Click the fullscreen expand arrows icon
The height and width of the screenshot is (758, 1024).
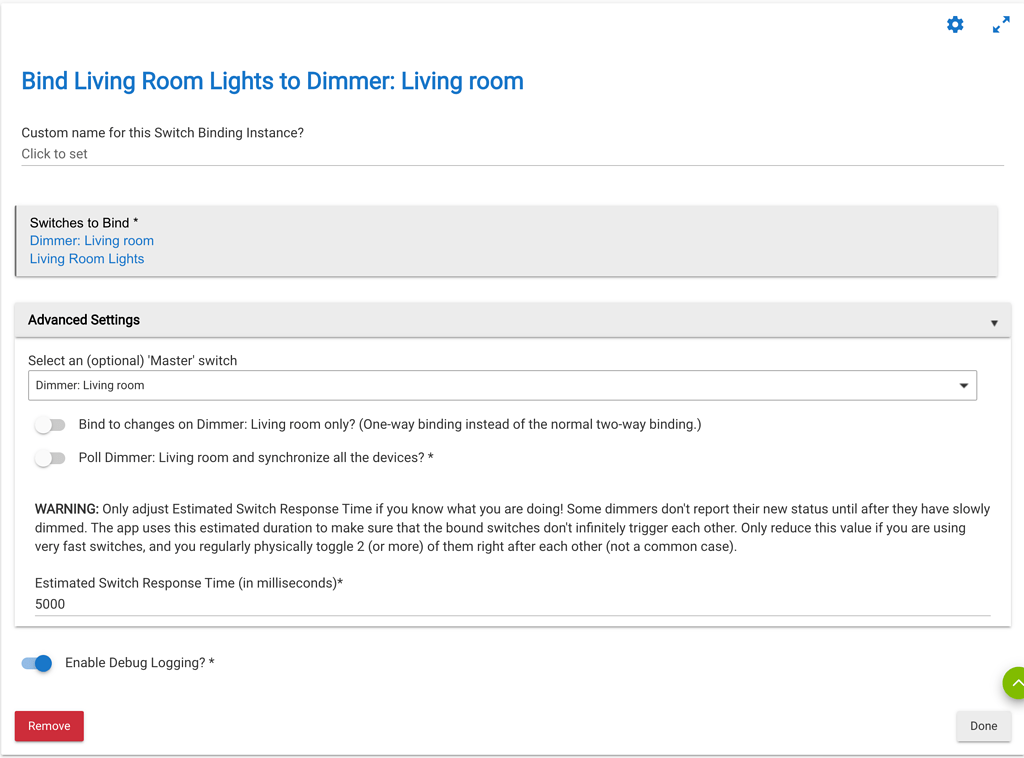(1001, 24)
